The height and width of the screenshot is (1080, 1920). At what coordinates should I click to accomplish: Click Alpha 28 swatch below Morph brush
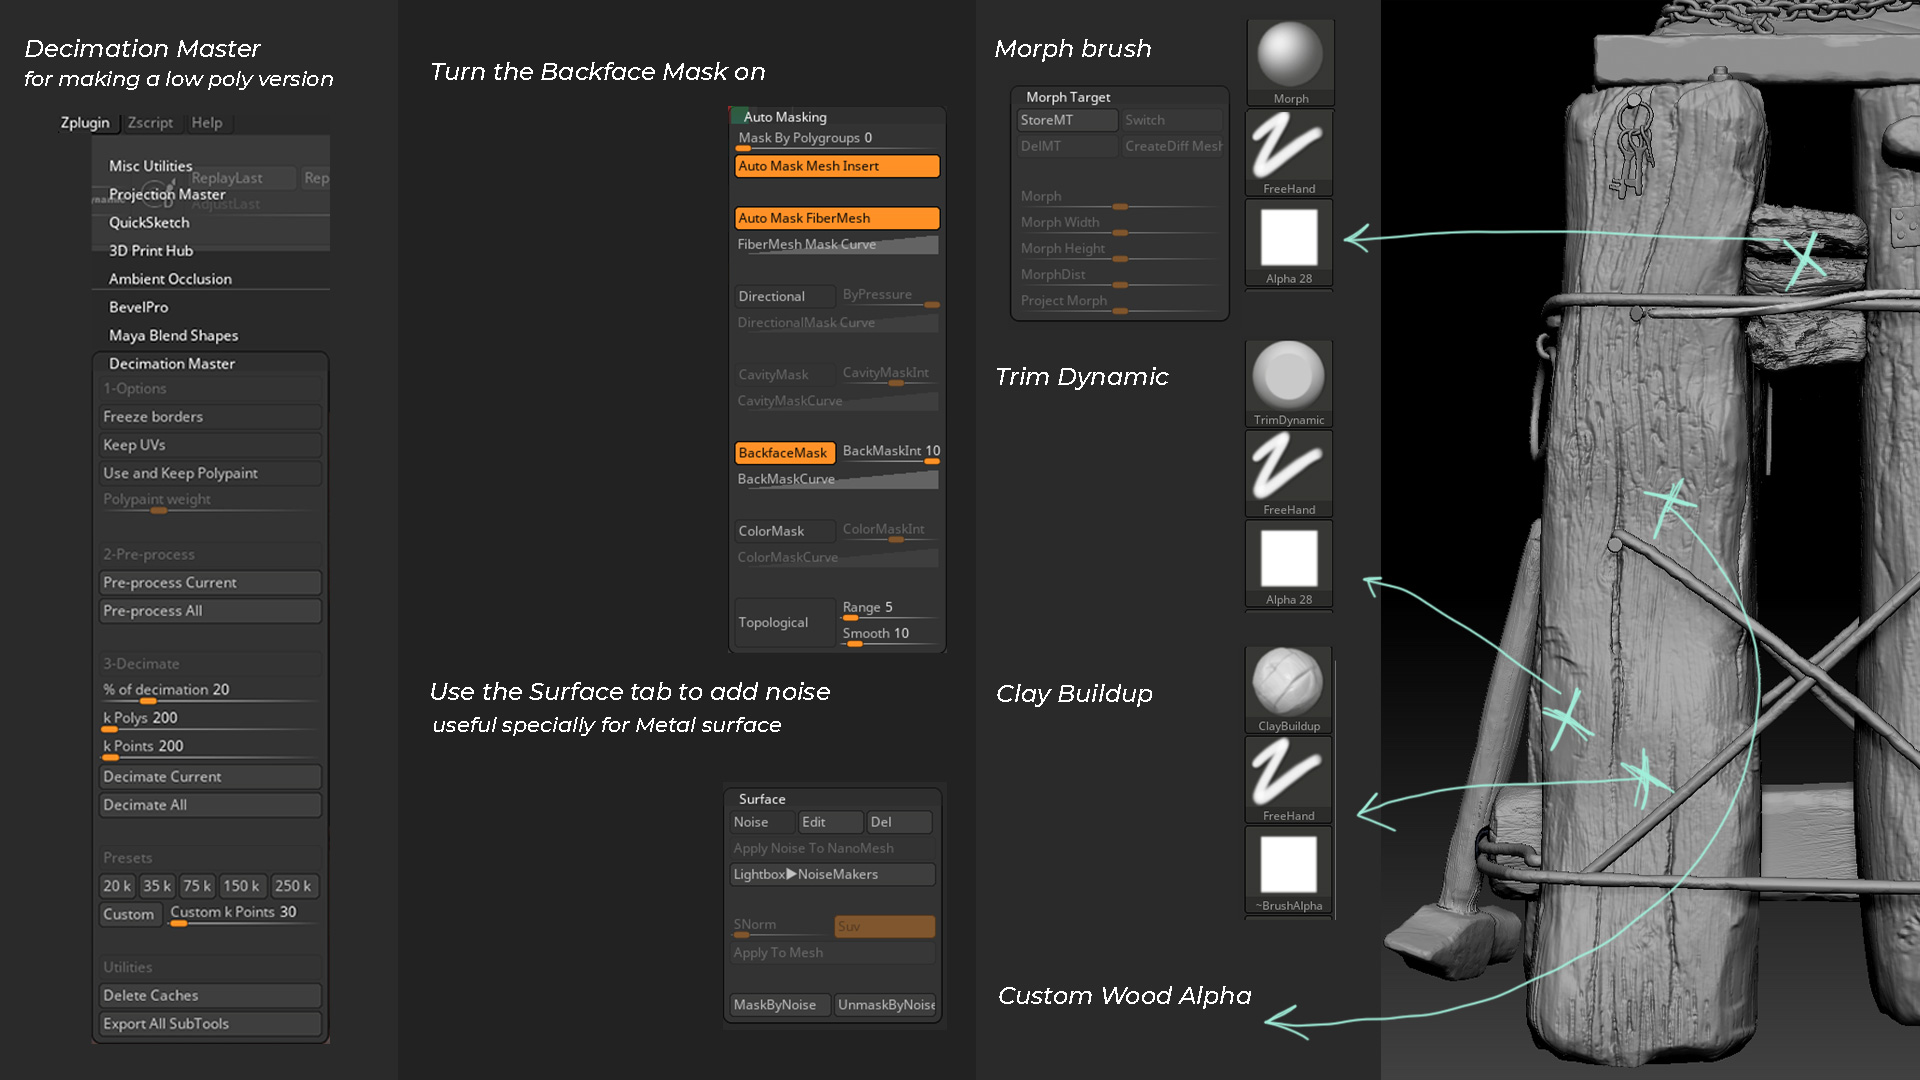tap(1289, 238)
